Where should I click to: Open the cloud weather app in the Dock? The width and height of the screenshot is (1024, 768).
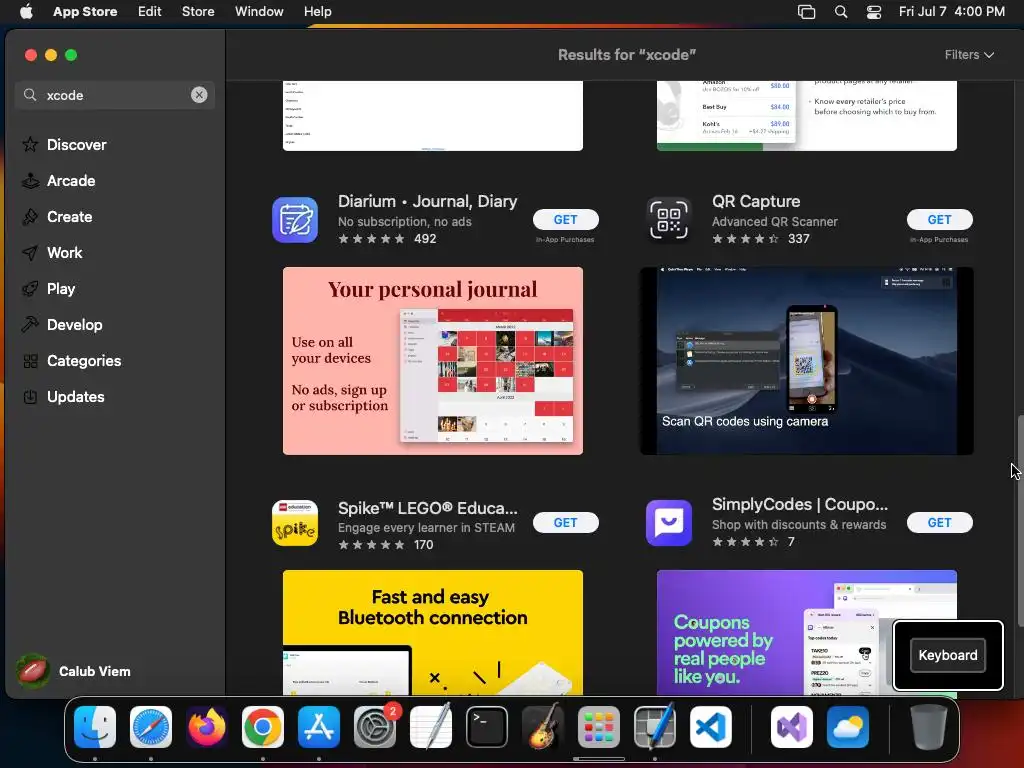[x=848, y=727]
